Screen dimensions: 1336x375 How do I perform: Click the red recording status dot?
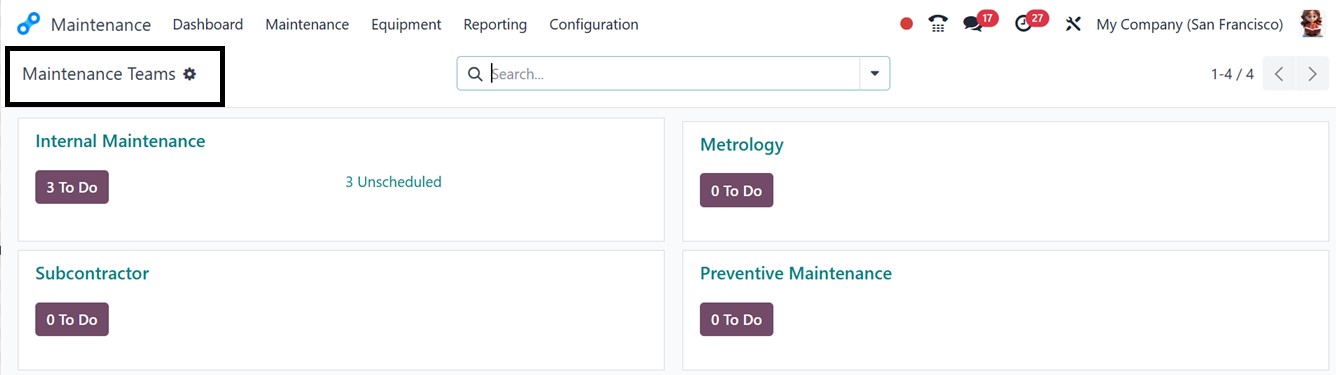[906, 24]
